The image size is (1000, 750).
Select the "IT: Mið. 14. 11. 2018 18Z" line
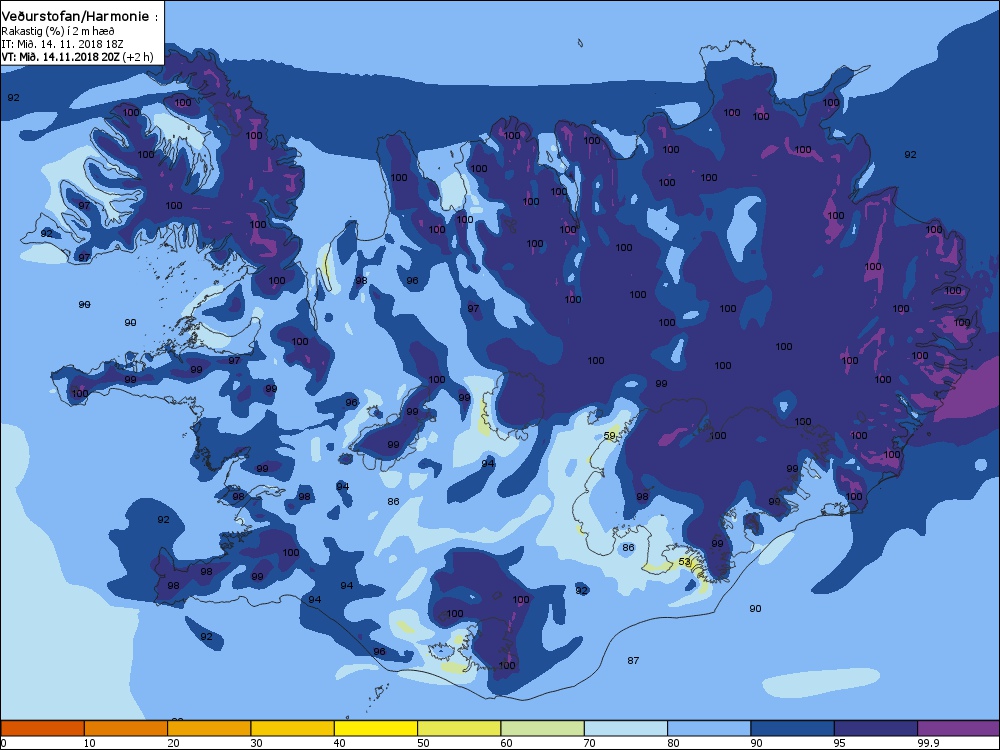[62, 44]
